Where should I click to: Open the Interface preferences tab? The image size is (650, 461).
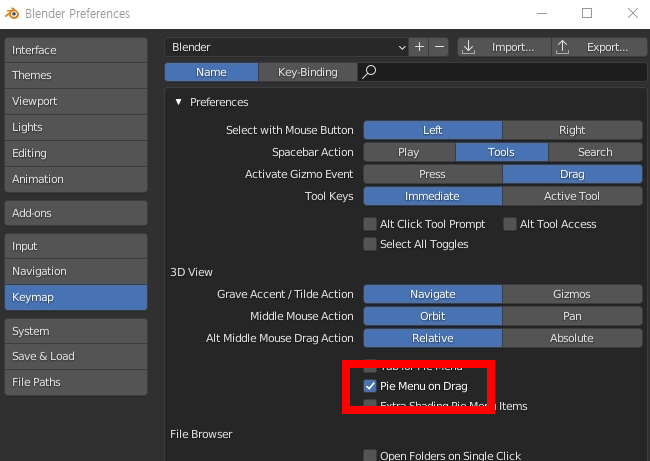tap(76, 50)
